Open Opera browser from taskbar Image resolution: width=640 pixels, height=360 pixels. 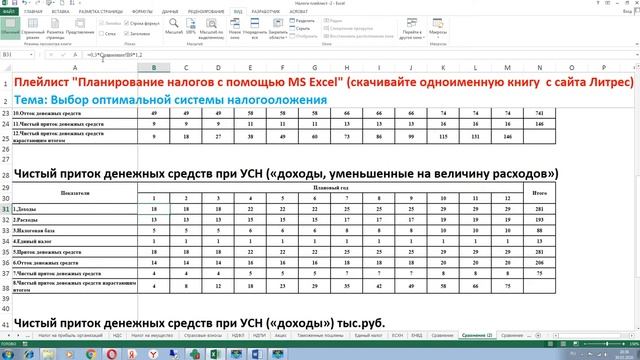[111, 354]
